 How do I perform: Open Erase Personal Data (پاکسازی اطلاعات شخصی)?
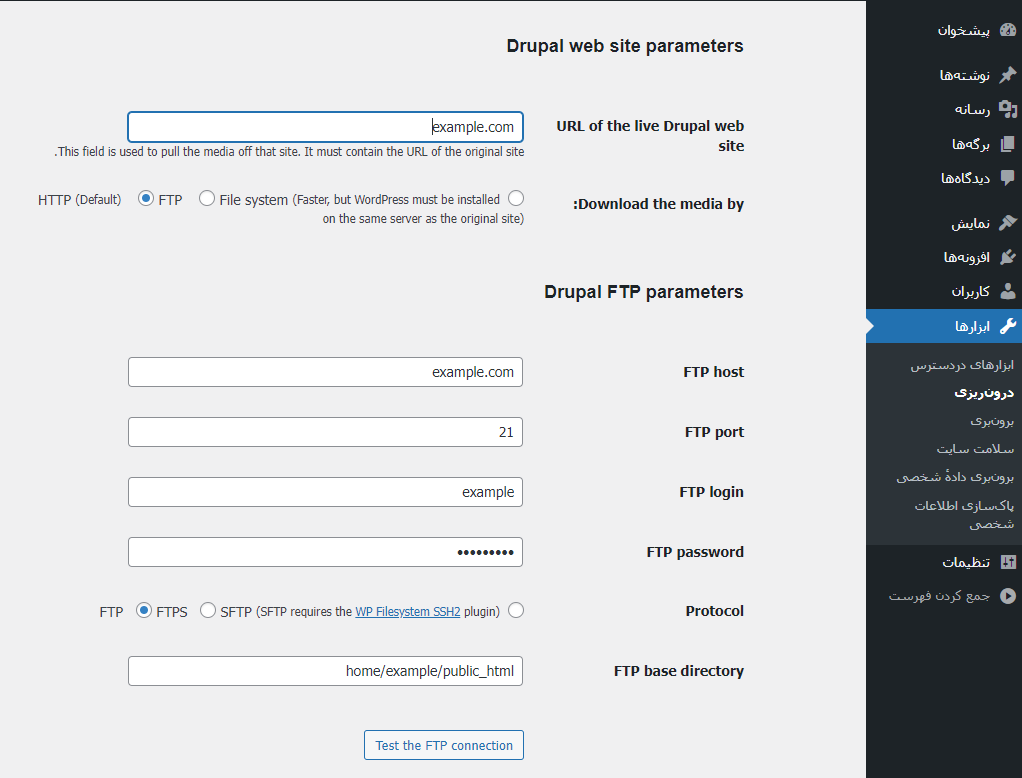click(964, 514)
